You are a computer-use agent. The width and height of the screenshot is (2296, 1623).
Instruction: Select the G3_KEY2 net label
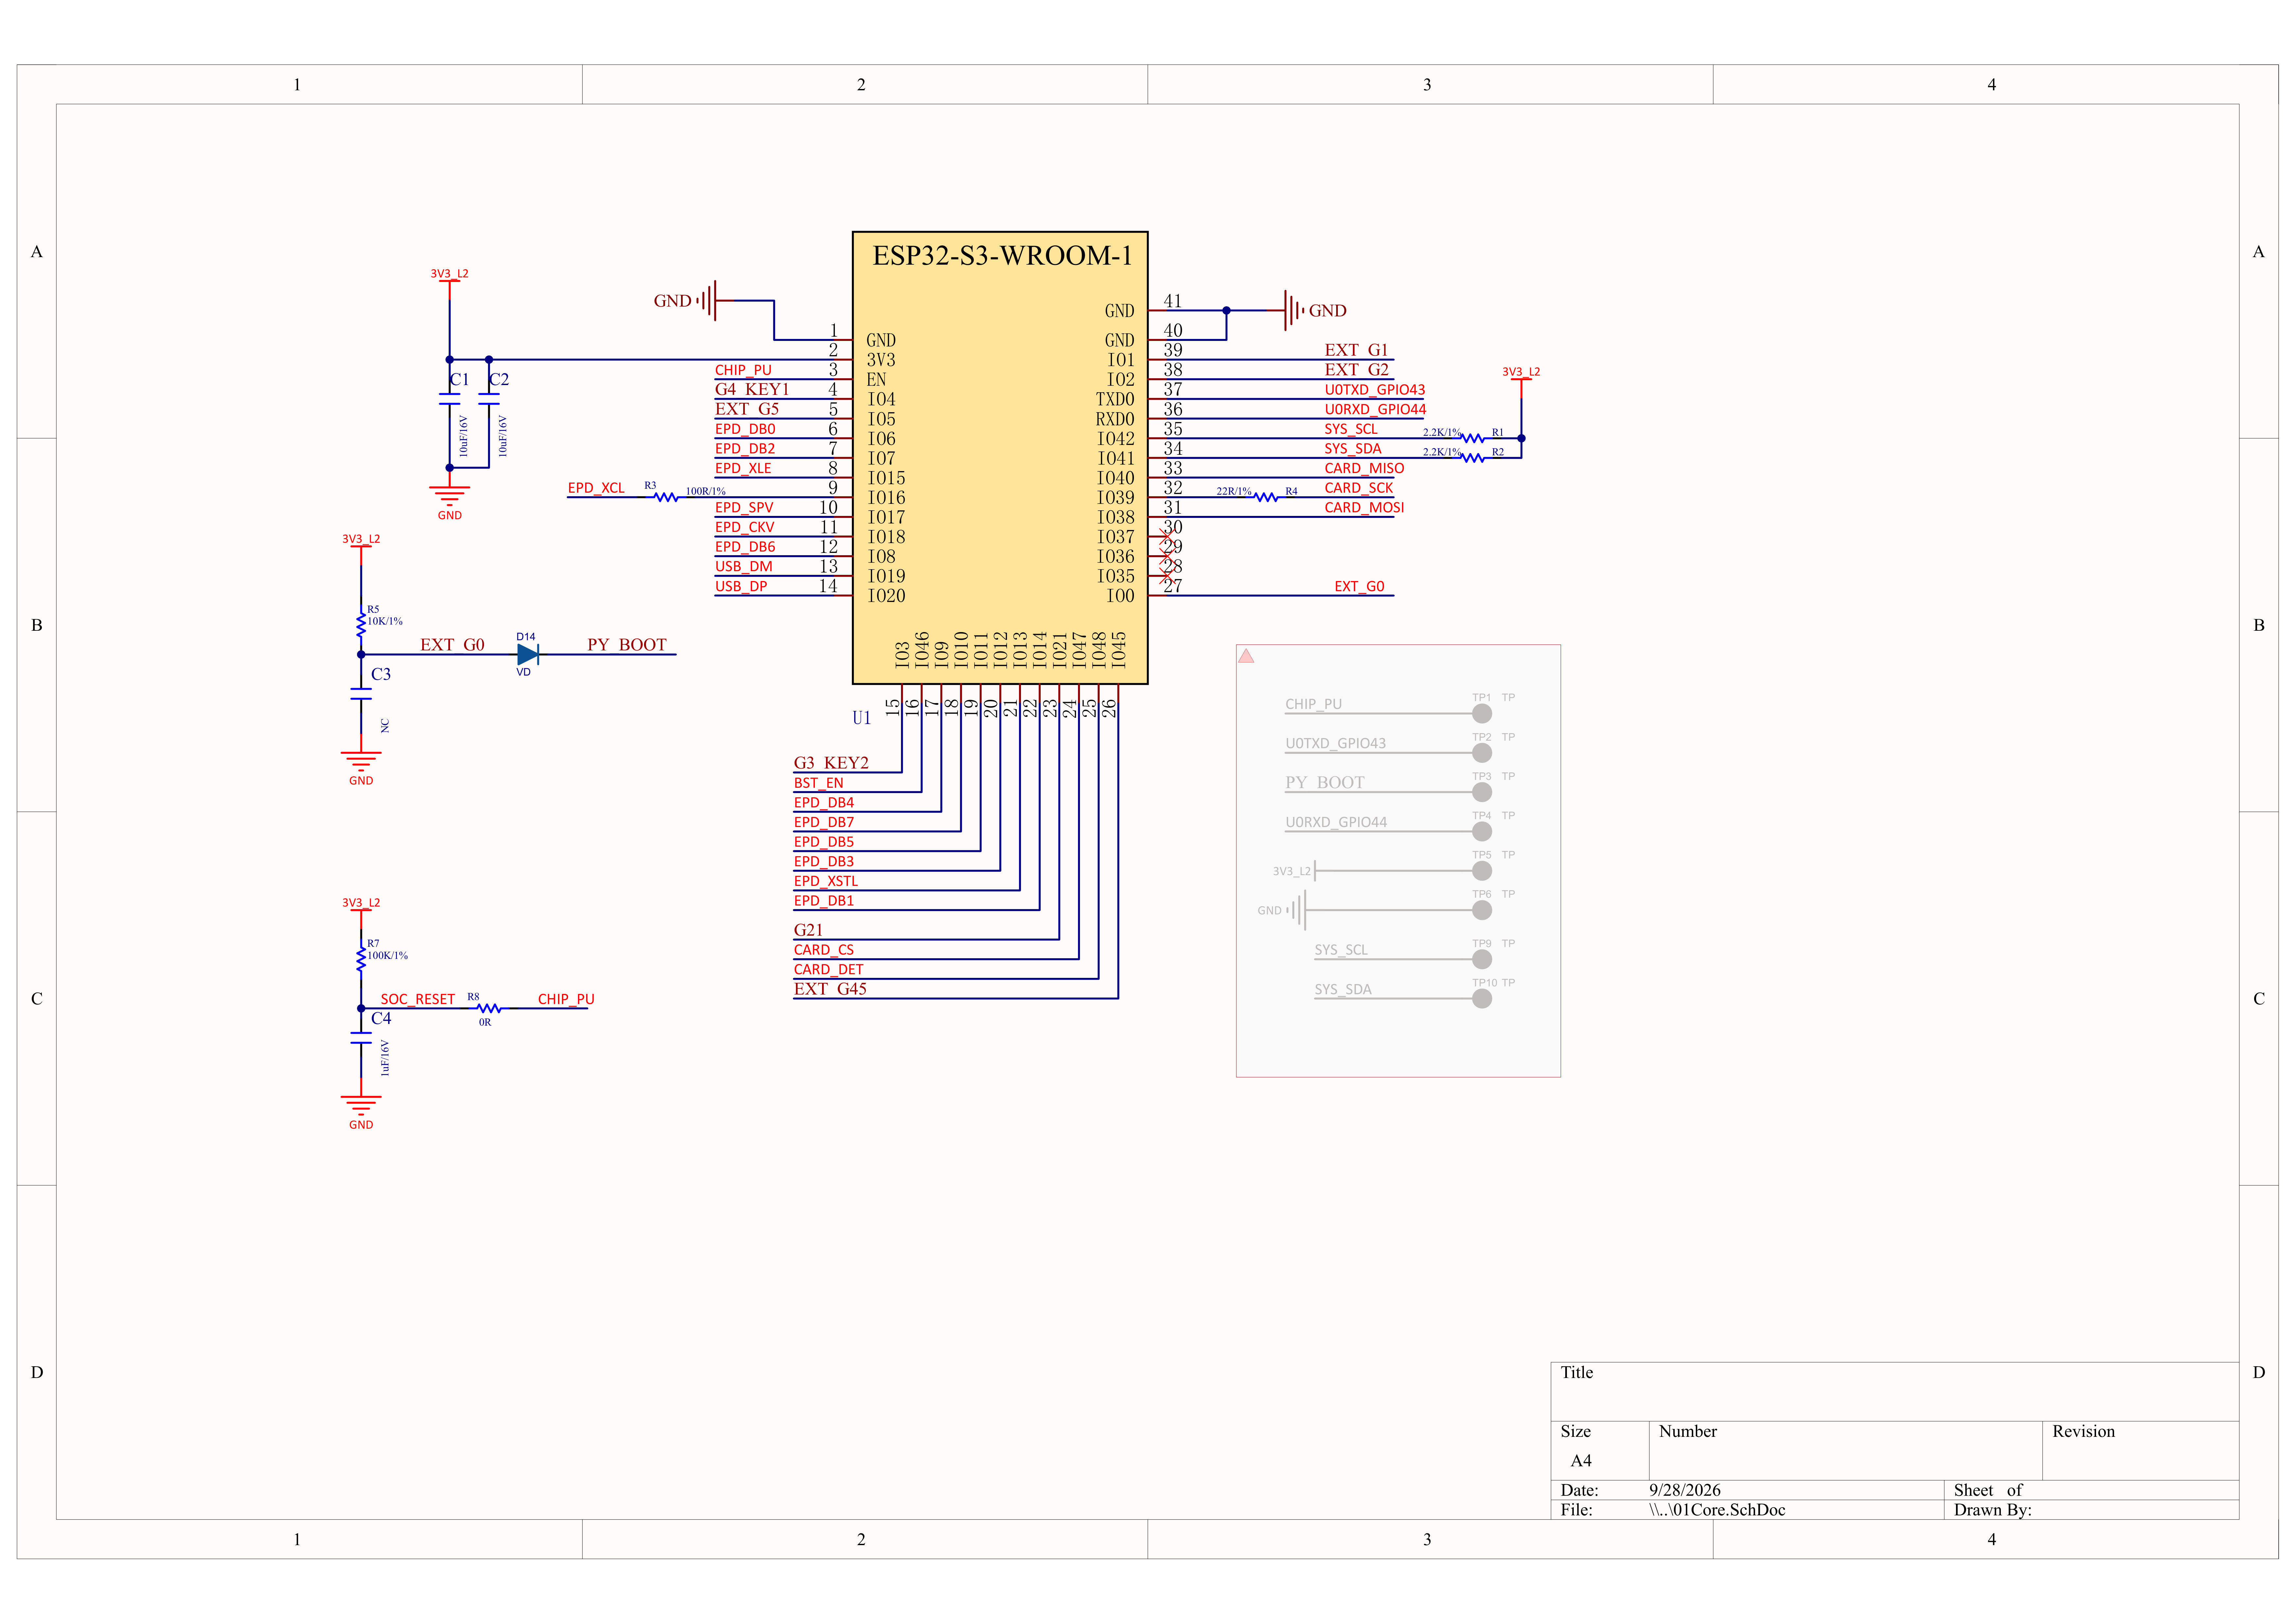831,763
